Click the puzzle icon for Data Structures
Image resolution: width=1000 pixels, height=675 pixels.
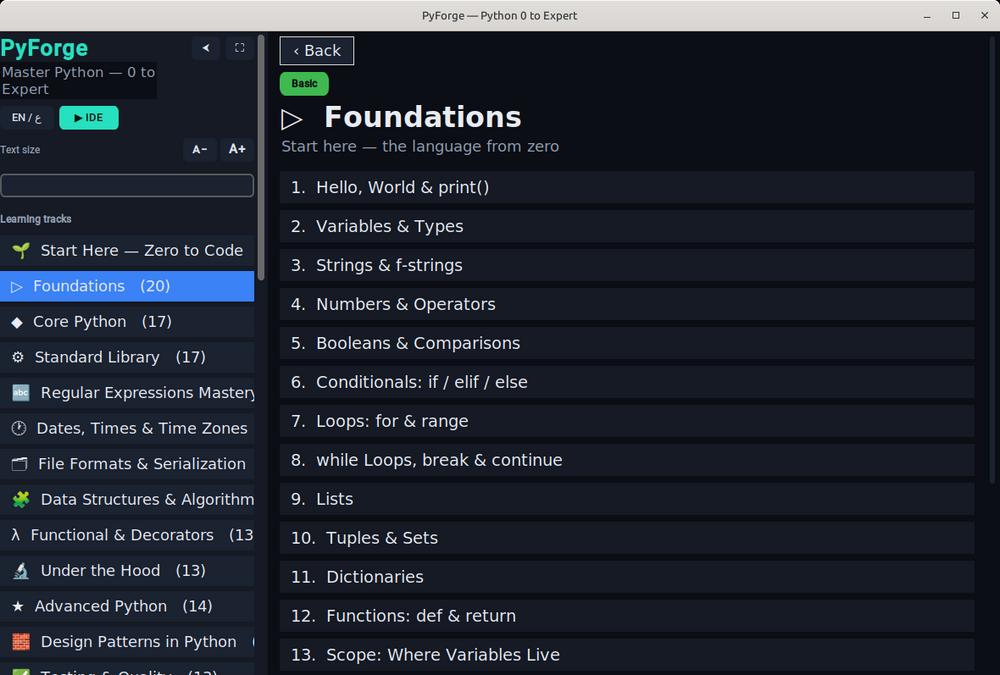pos(21,500)
